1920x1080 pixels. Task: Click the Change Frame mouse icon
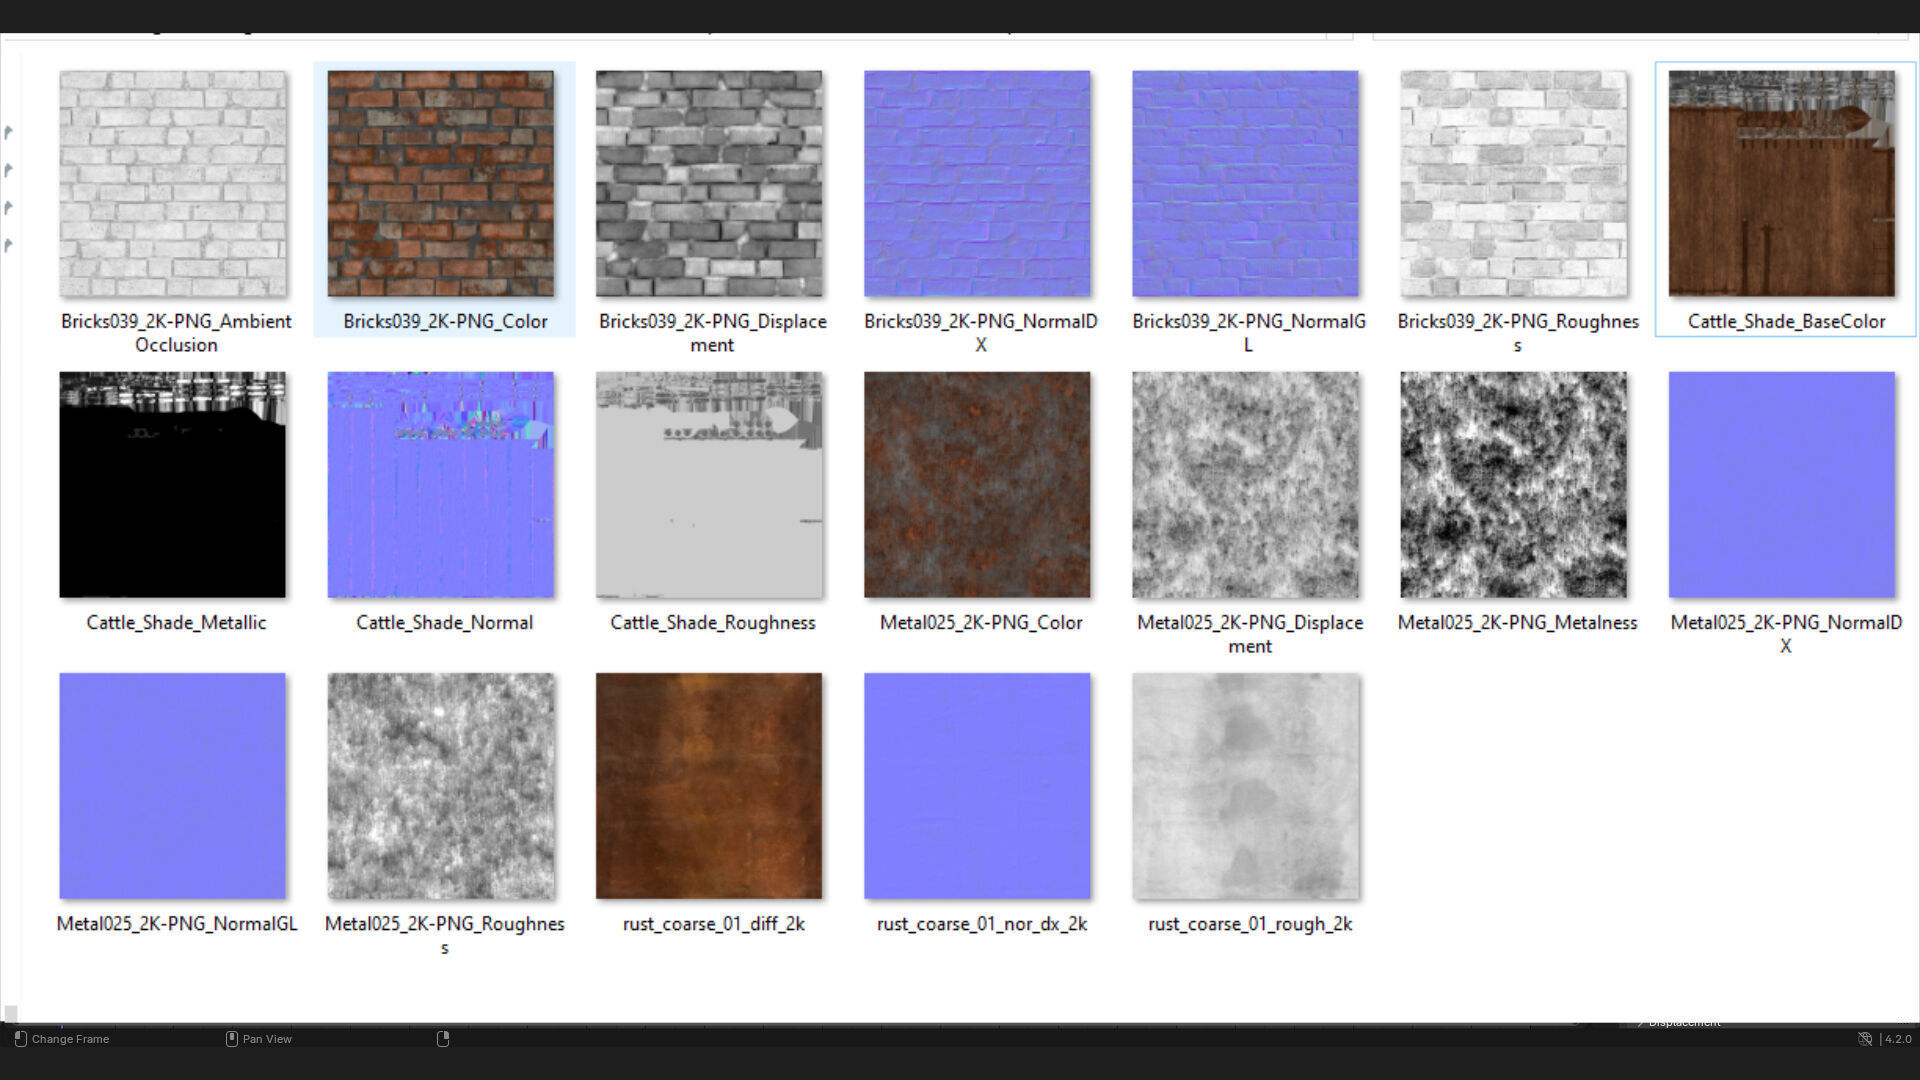(20, 1039)
